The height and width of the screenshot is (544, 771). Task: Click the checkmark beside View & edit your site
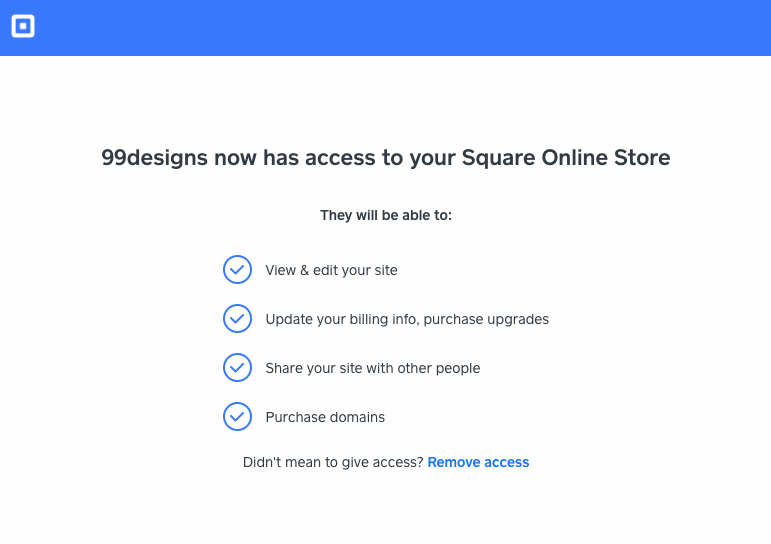237,270
